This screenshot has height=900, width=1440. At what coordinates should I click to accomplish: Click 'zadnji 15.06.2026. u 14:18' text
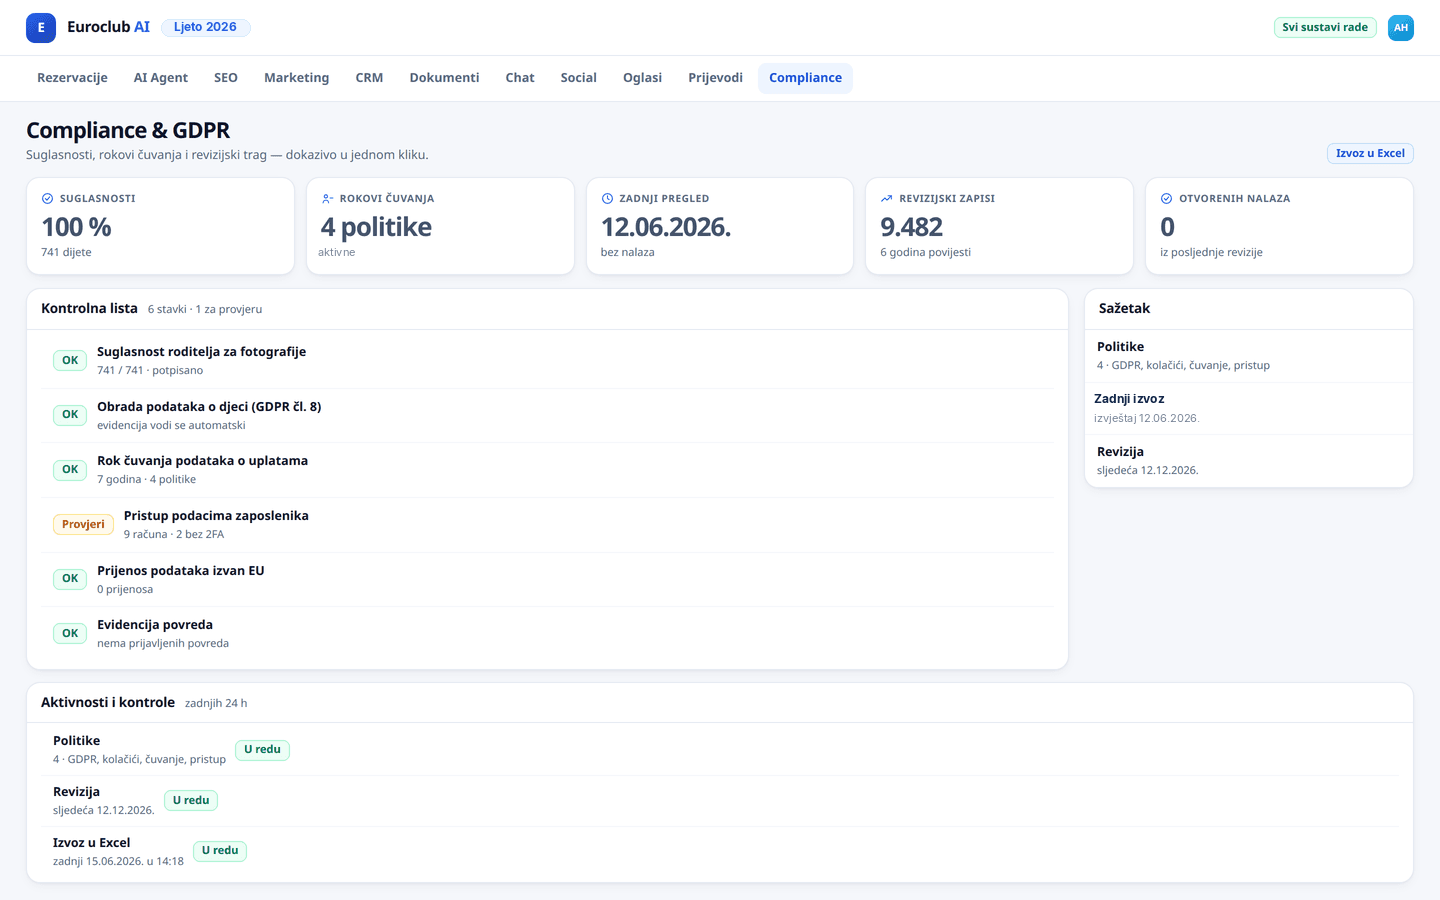[x=118, y=862]
